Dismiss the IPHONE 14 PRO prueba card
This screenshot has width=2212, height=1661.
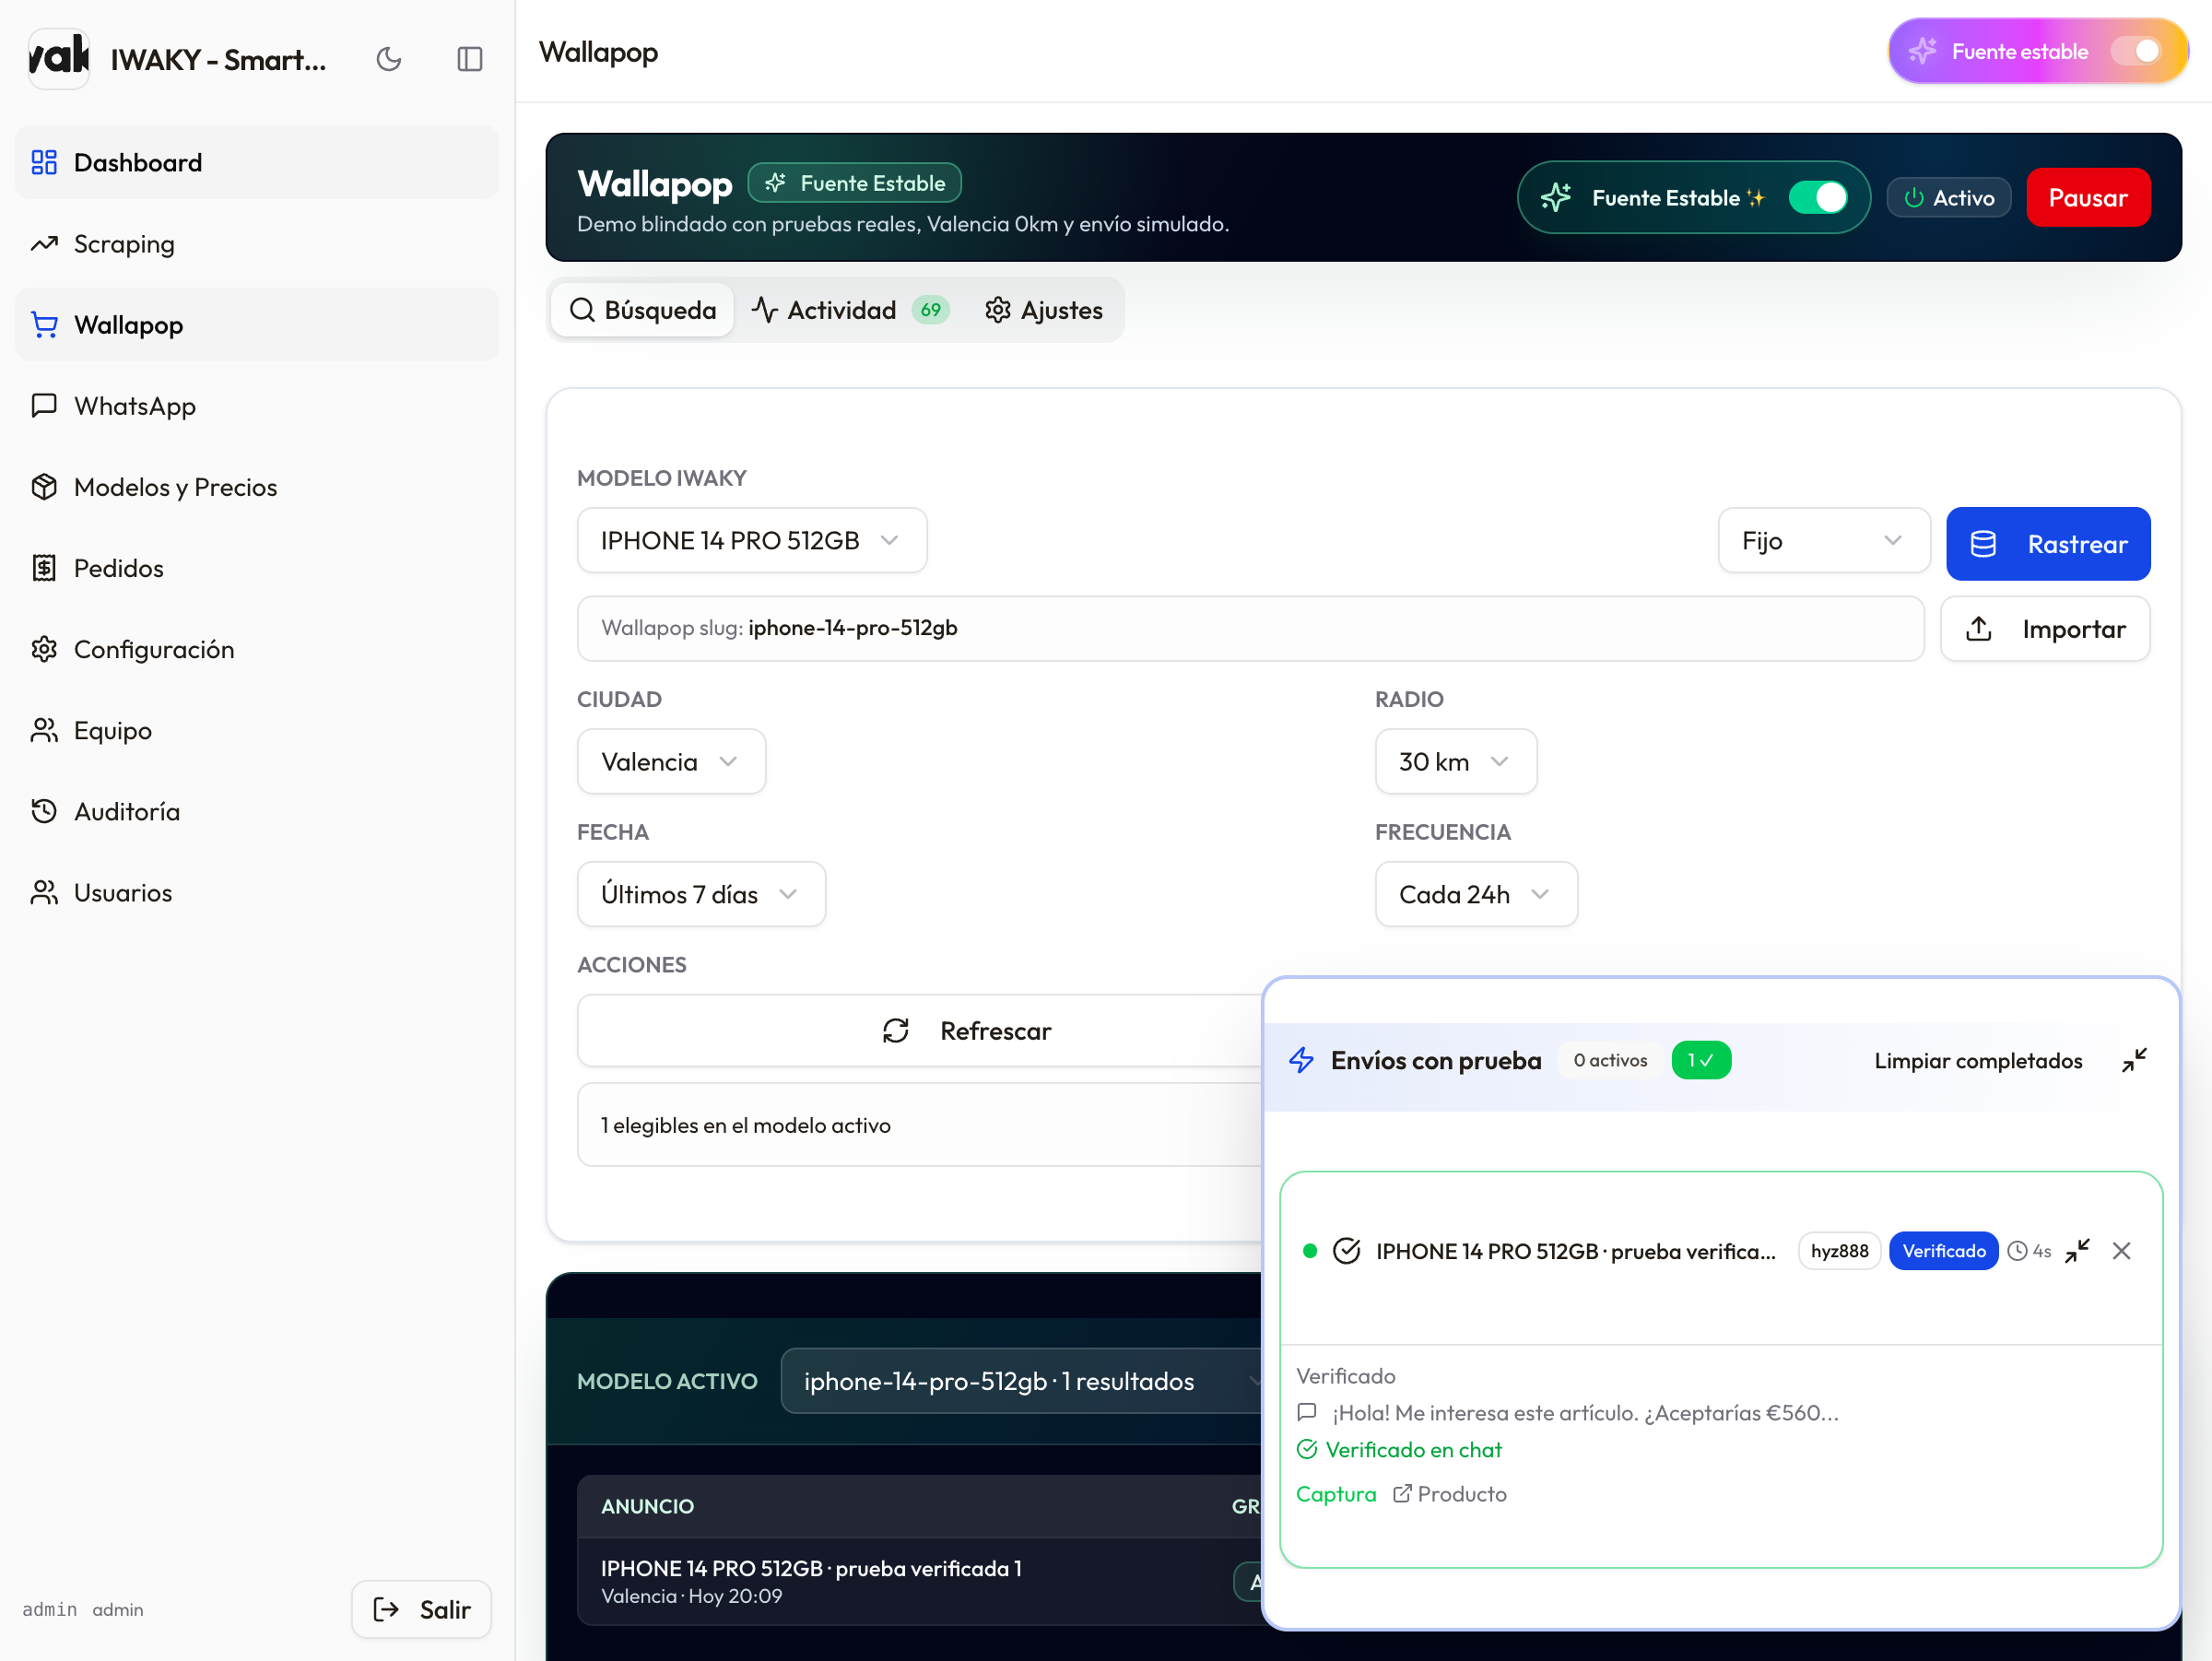point(2122,1251)
